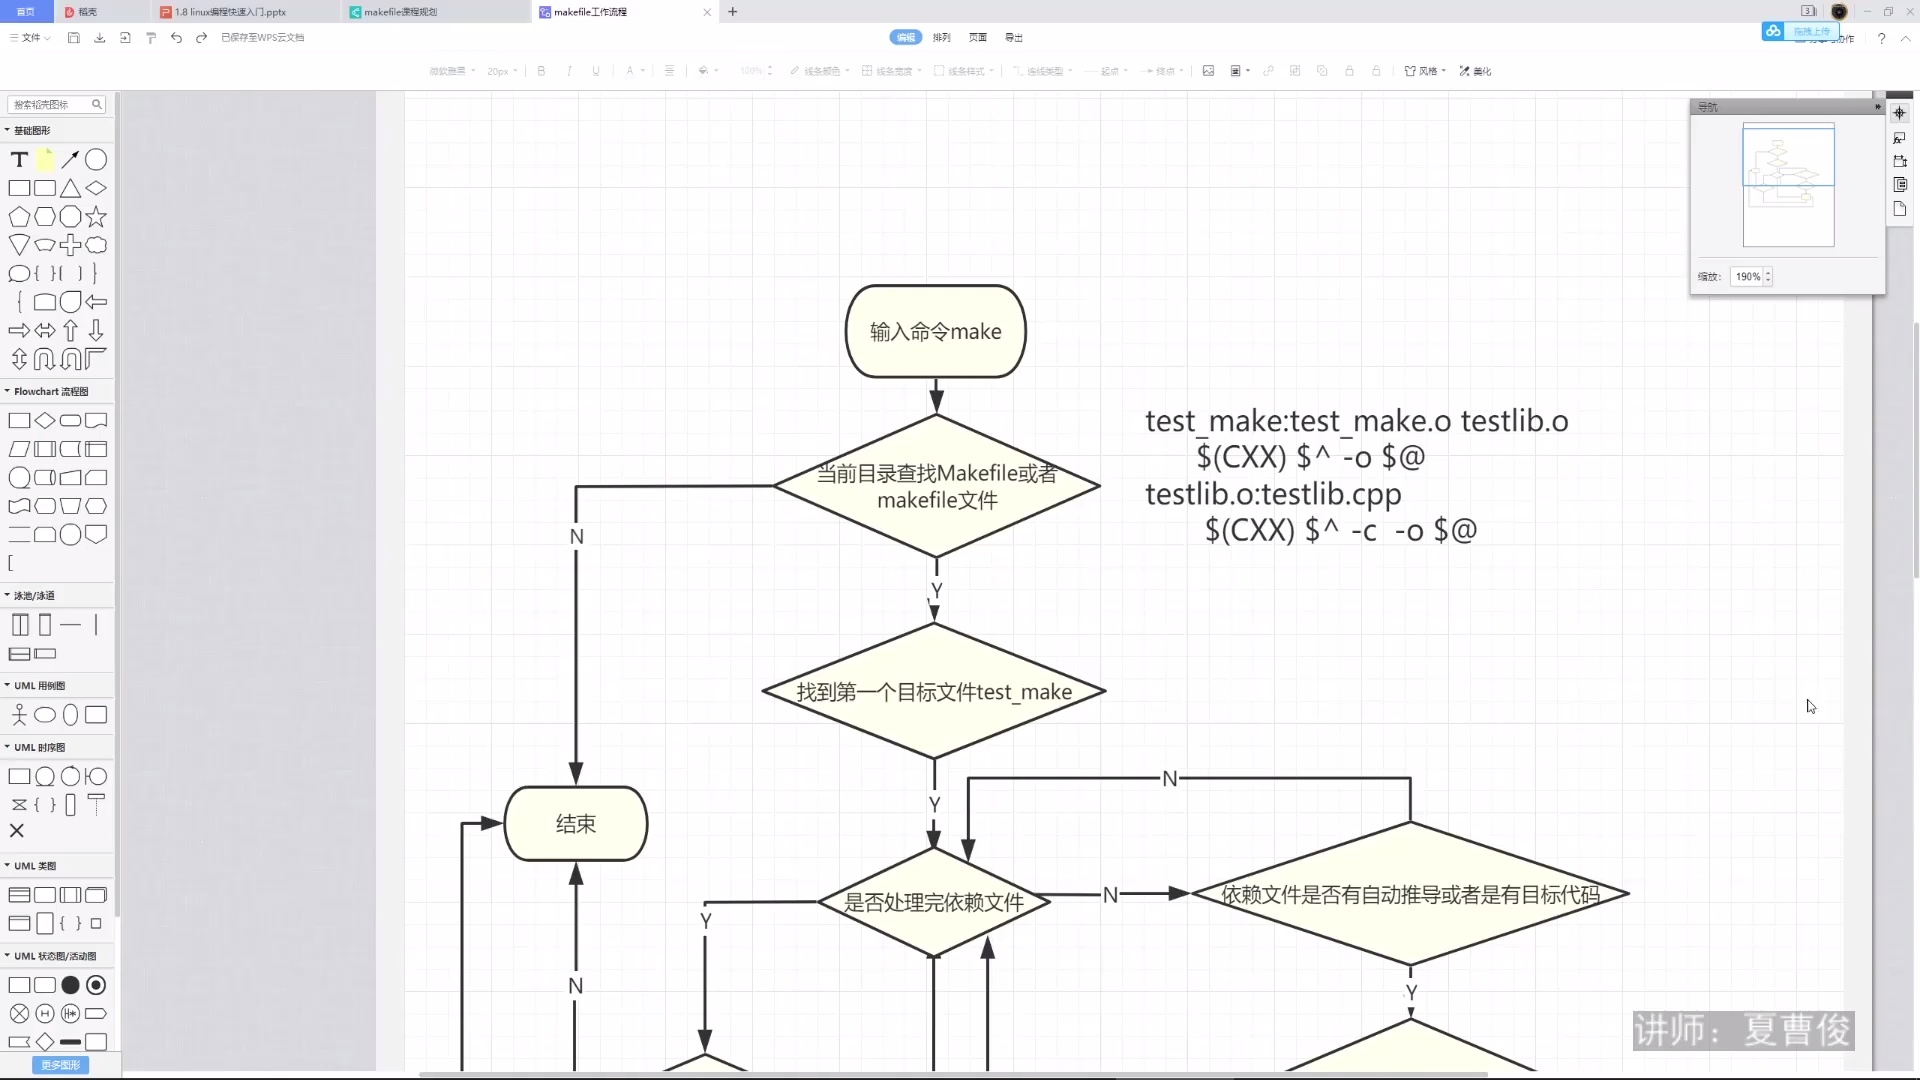This screenshot has height=1080, width=1920.
Task: Open the 风格 style dropdown
Action: (x=1425, y=71)
